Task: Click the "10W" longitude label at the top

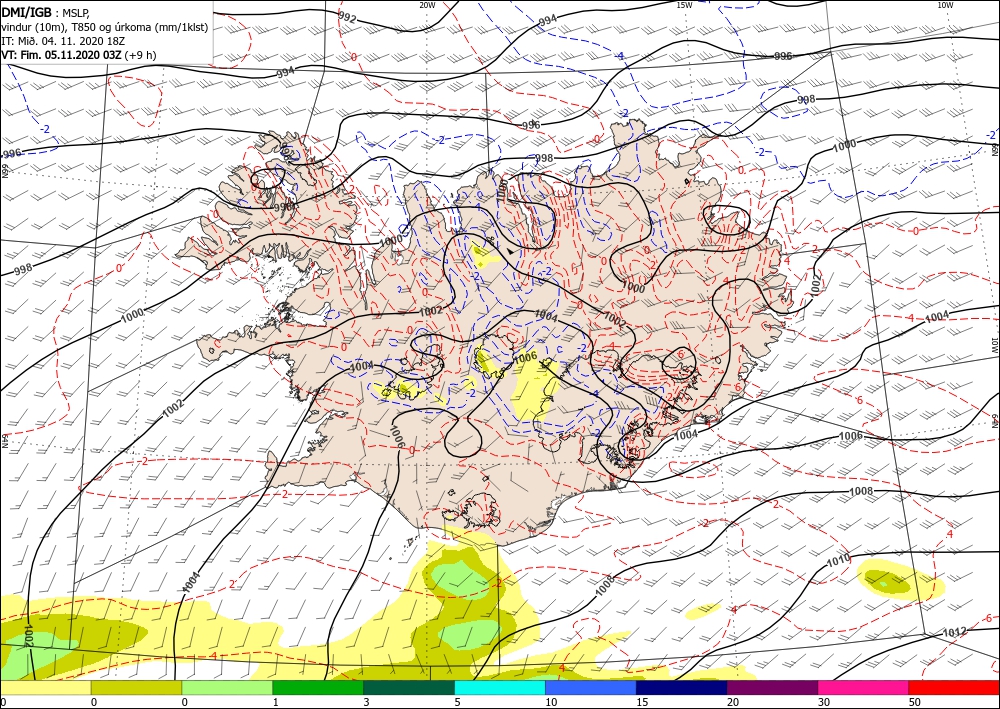Action: tap(945, 5)
